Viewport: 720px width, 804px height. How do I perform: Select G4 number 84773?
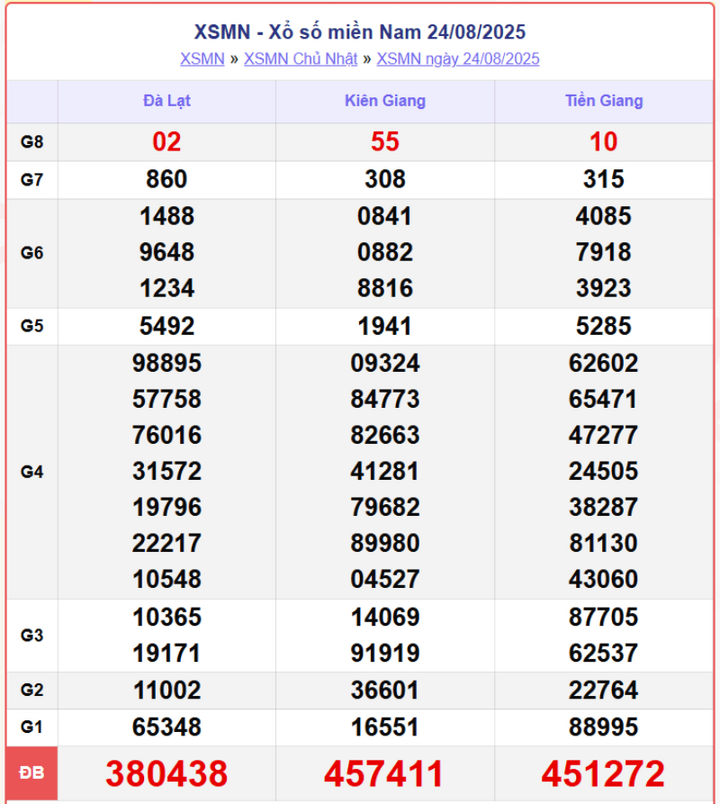coord(385,399)
